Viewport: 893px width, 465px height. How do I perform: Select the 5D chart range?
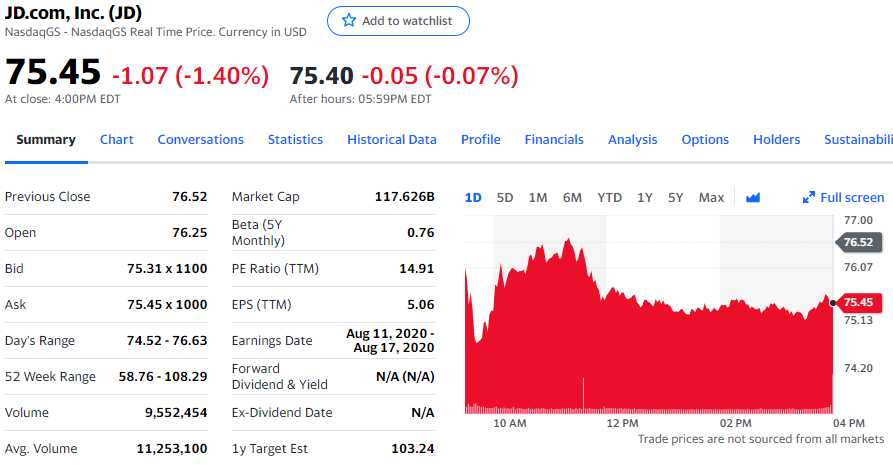pyautogui.click(x=505, y=197)
